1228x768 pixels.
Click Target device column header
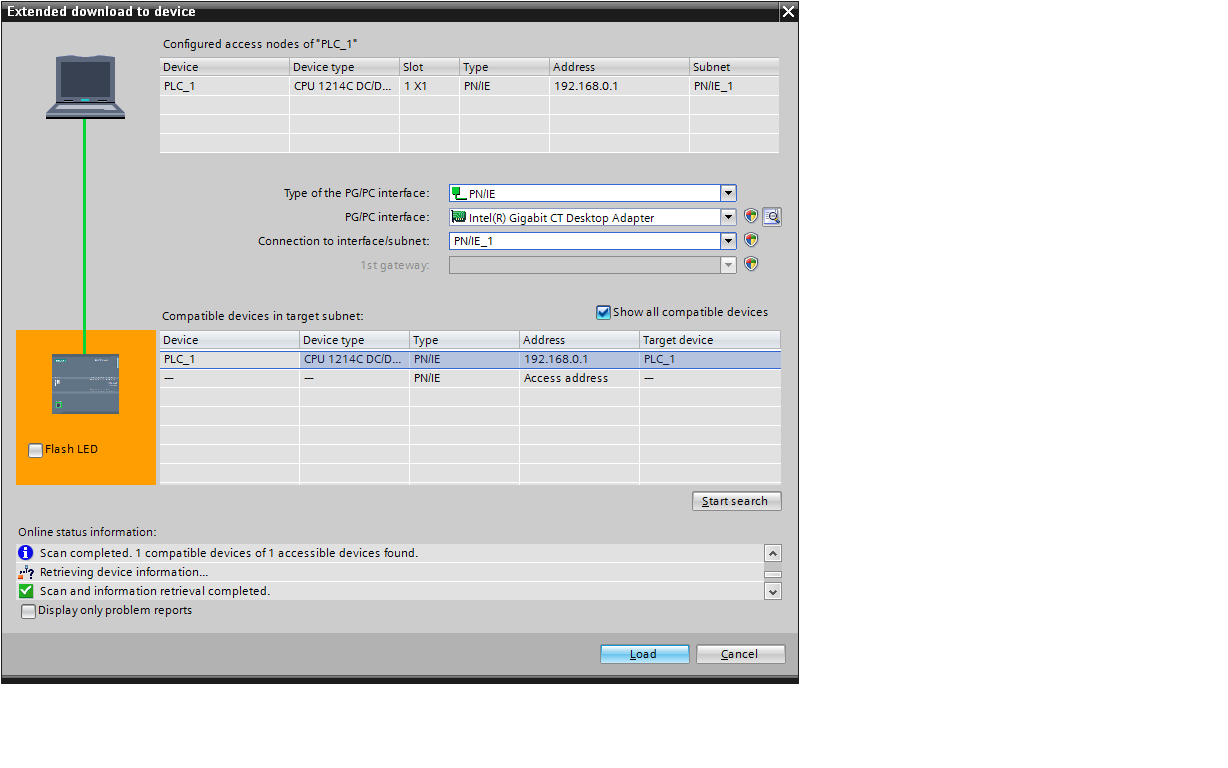(x=710, y=340)
